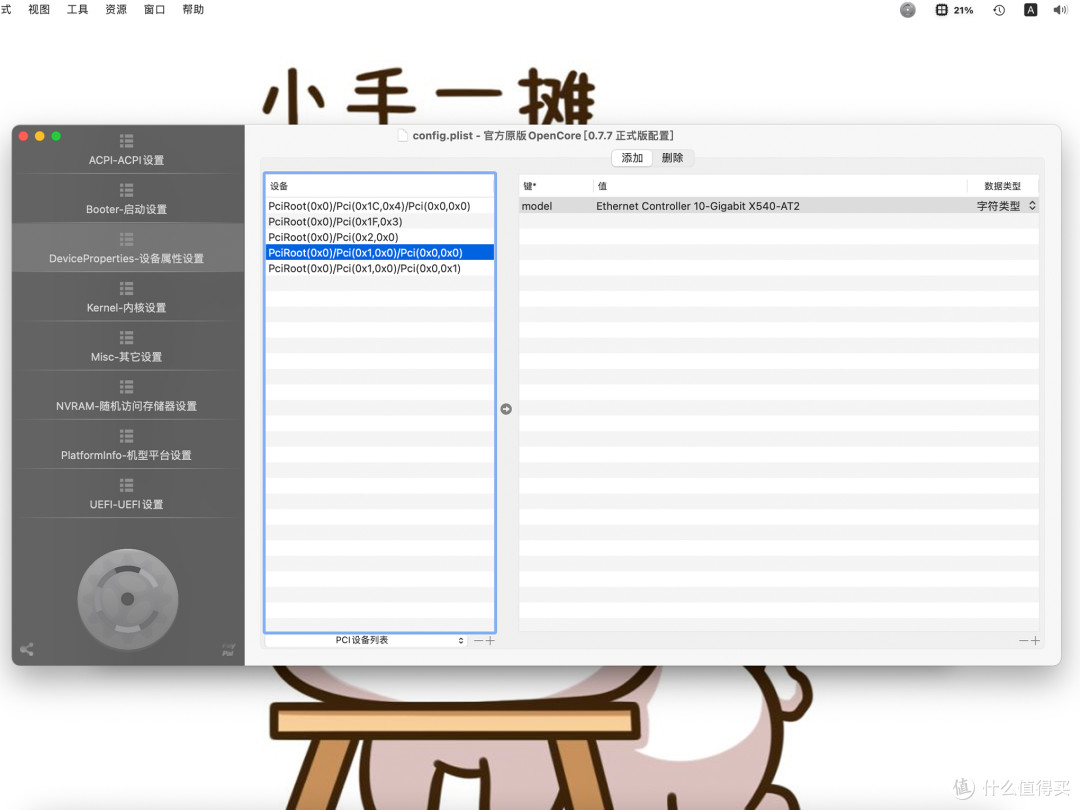Open the 工具 menu
The width and height of the screenshot is (1080, 810).
77,10
